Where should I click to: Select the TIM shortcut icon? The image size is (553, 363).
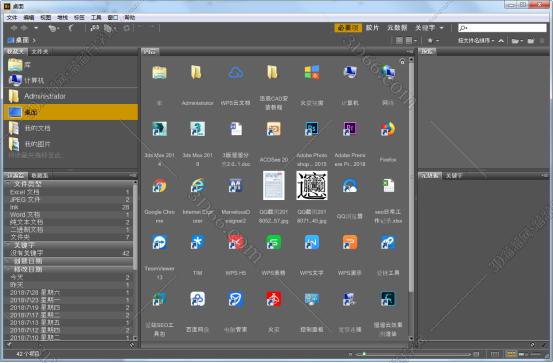(198, 242)
